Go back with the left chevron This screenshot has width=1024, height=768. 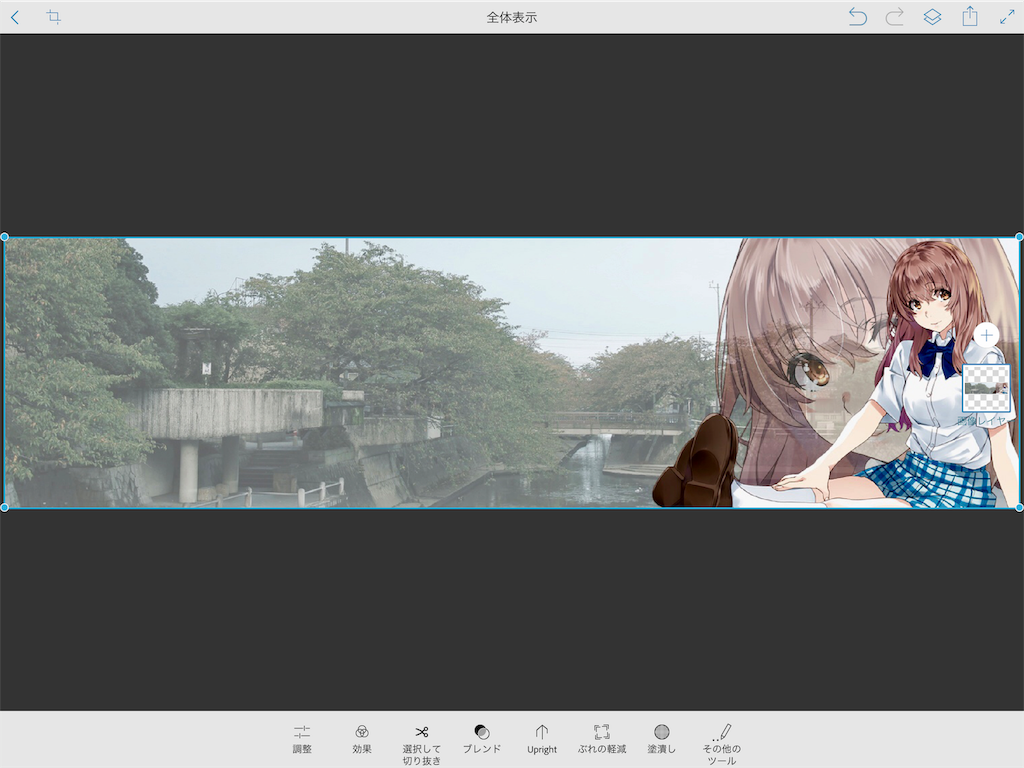pos(15,18)
